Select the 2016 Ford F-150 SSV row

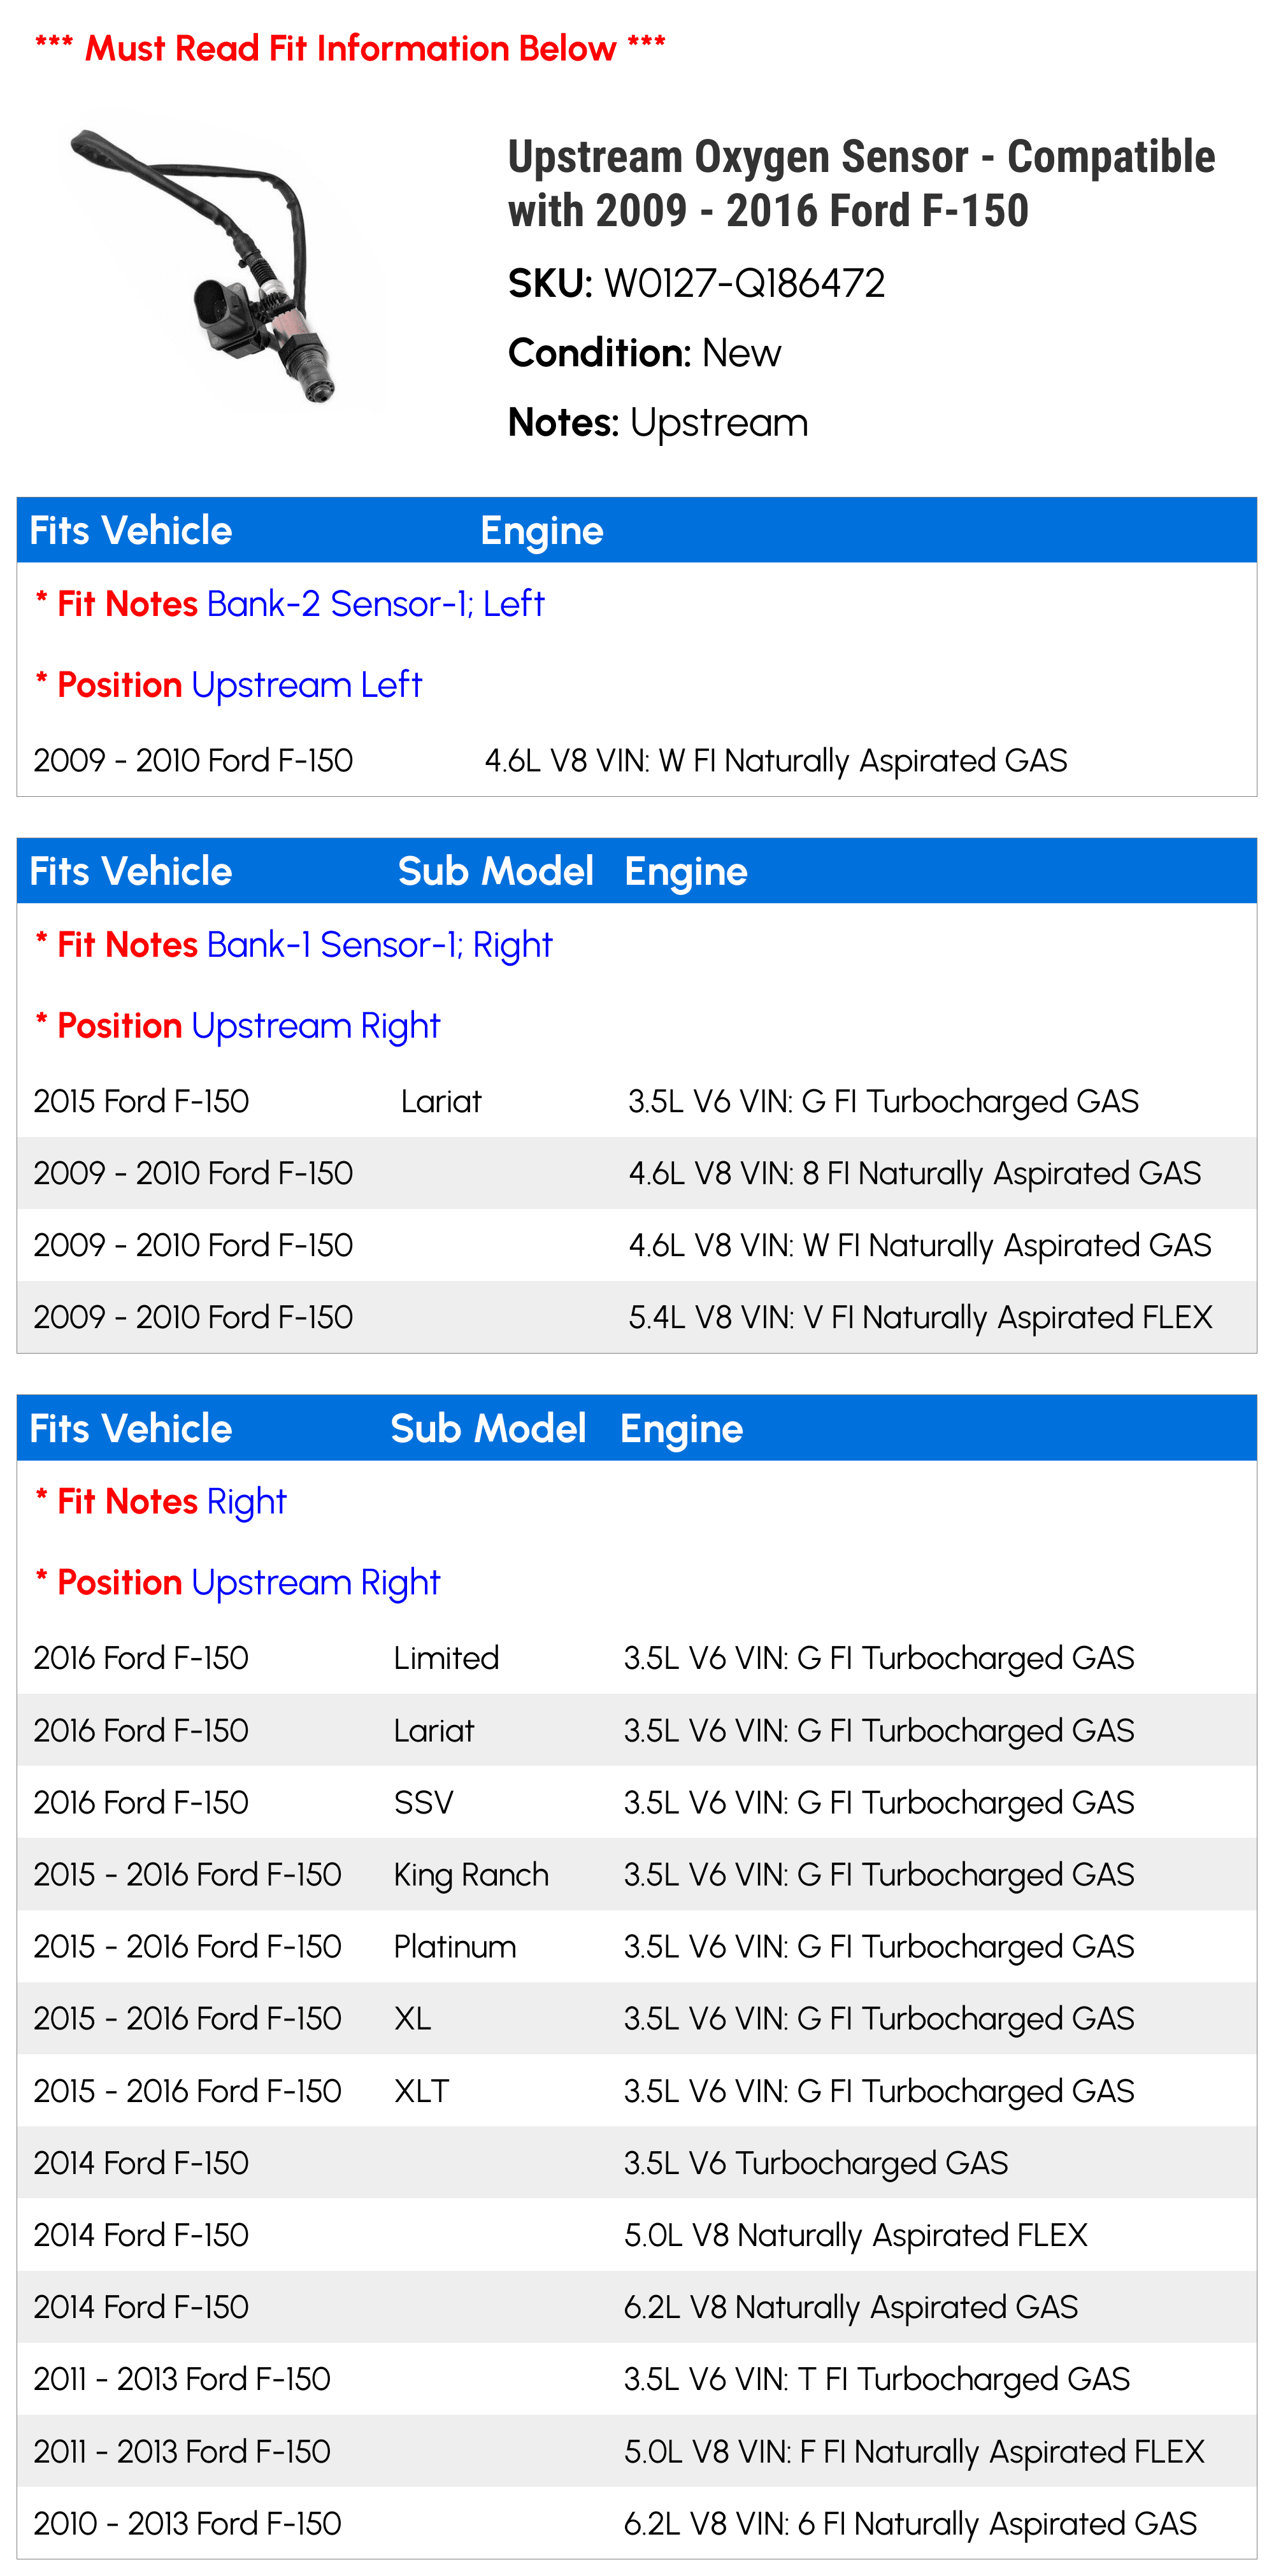(x=637, y=1802)
